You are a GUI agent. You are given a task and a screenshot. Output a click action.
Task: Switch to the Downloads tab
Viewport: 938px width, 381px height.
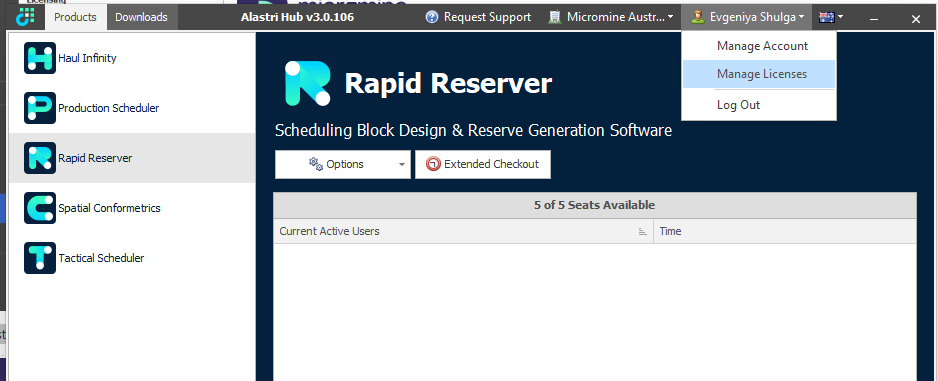click(x=142, y=17)
